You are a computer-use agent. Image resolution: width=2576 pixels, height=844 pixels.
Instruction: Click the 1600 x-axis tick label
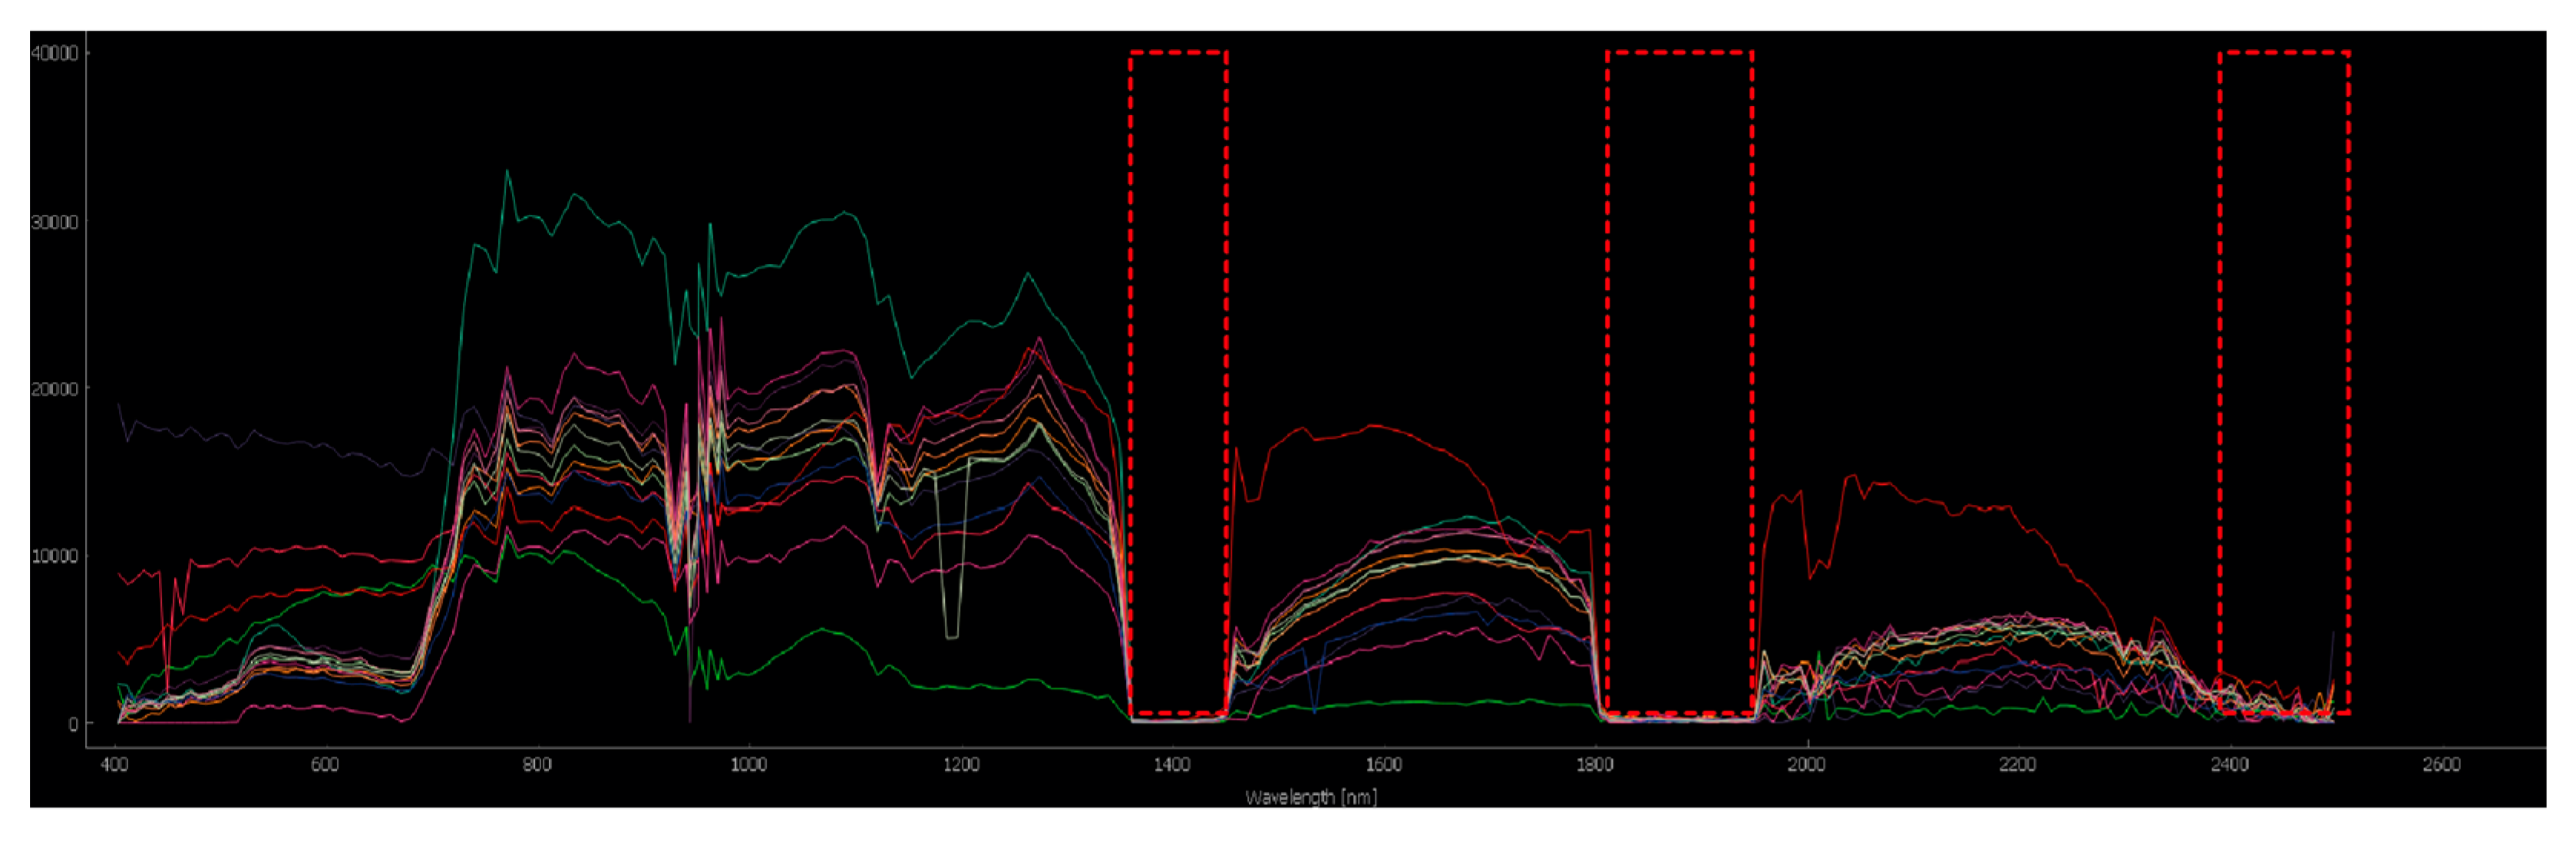click(1383, 765)
